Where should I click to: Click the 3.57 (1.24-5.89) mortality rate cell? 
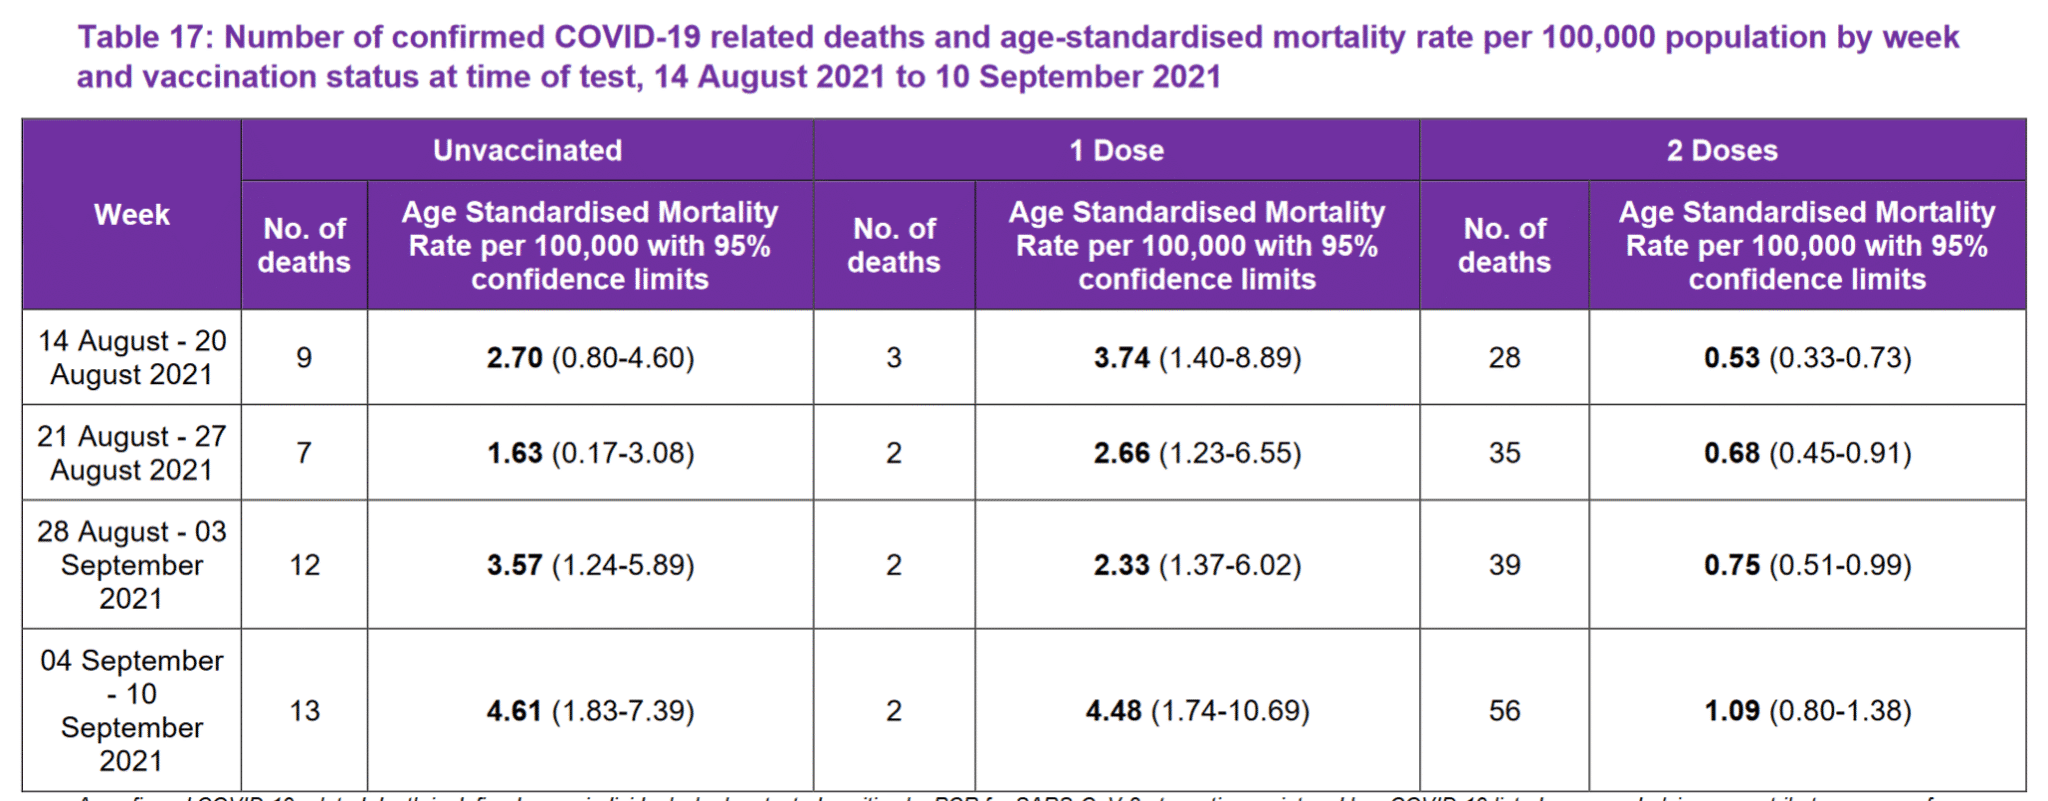tap(590, 565)
